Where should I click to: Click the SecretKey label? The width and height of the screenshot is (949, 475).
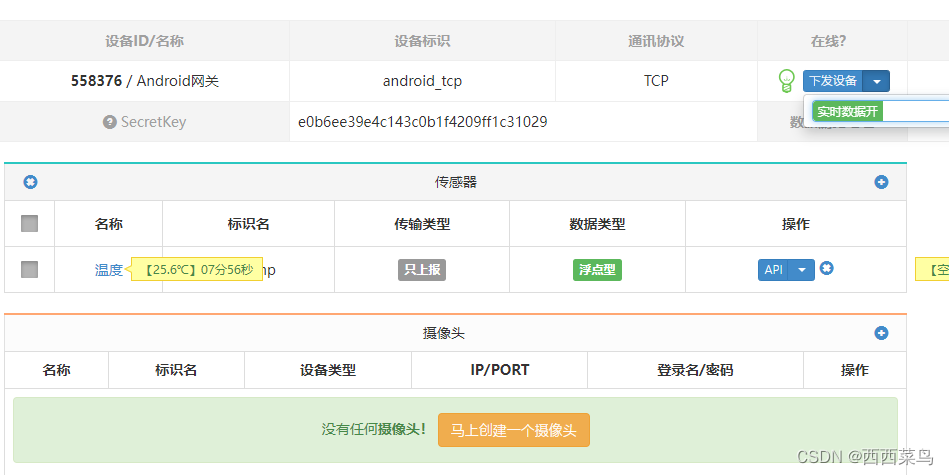pyautogui.click(x=153, y=122)
